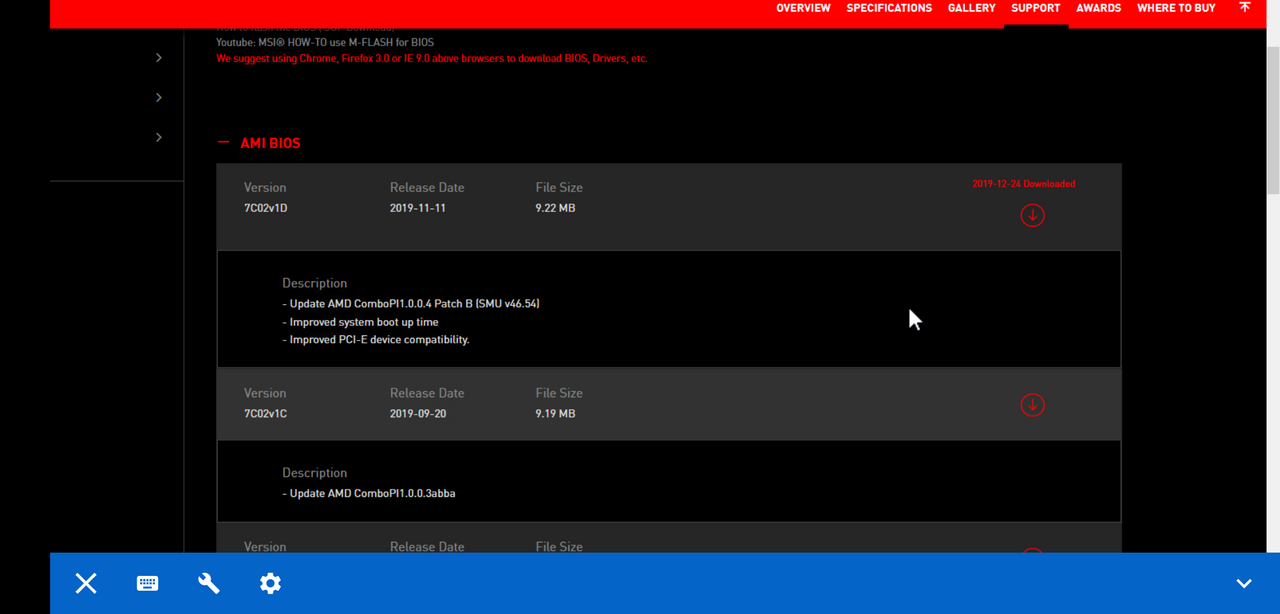Select version text 7C02v1C
The height and width of the screenshot is (614, 1280).
click(x=265, y=413)
